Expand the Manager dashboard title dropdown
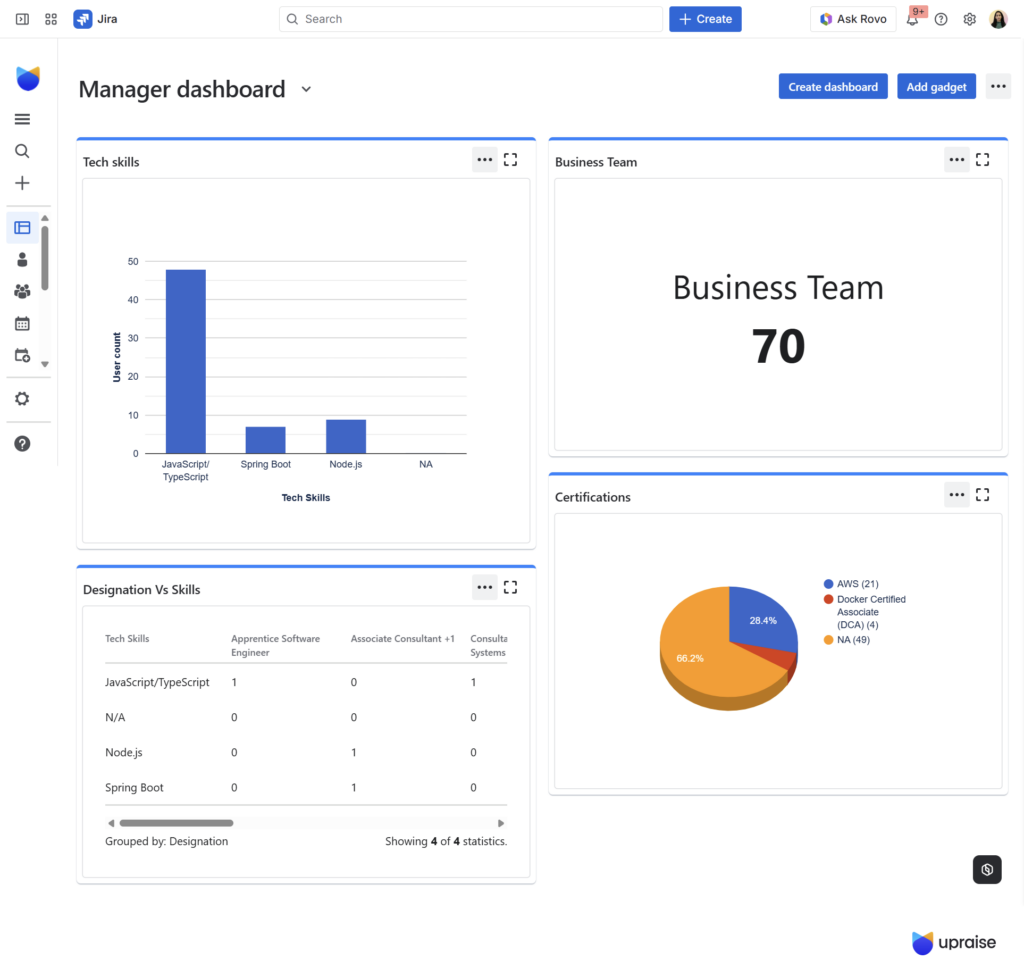 [306, 89]
